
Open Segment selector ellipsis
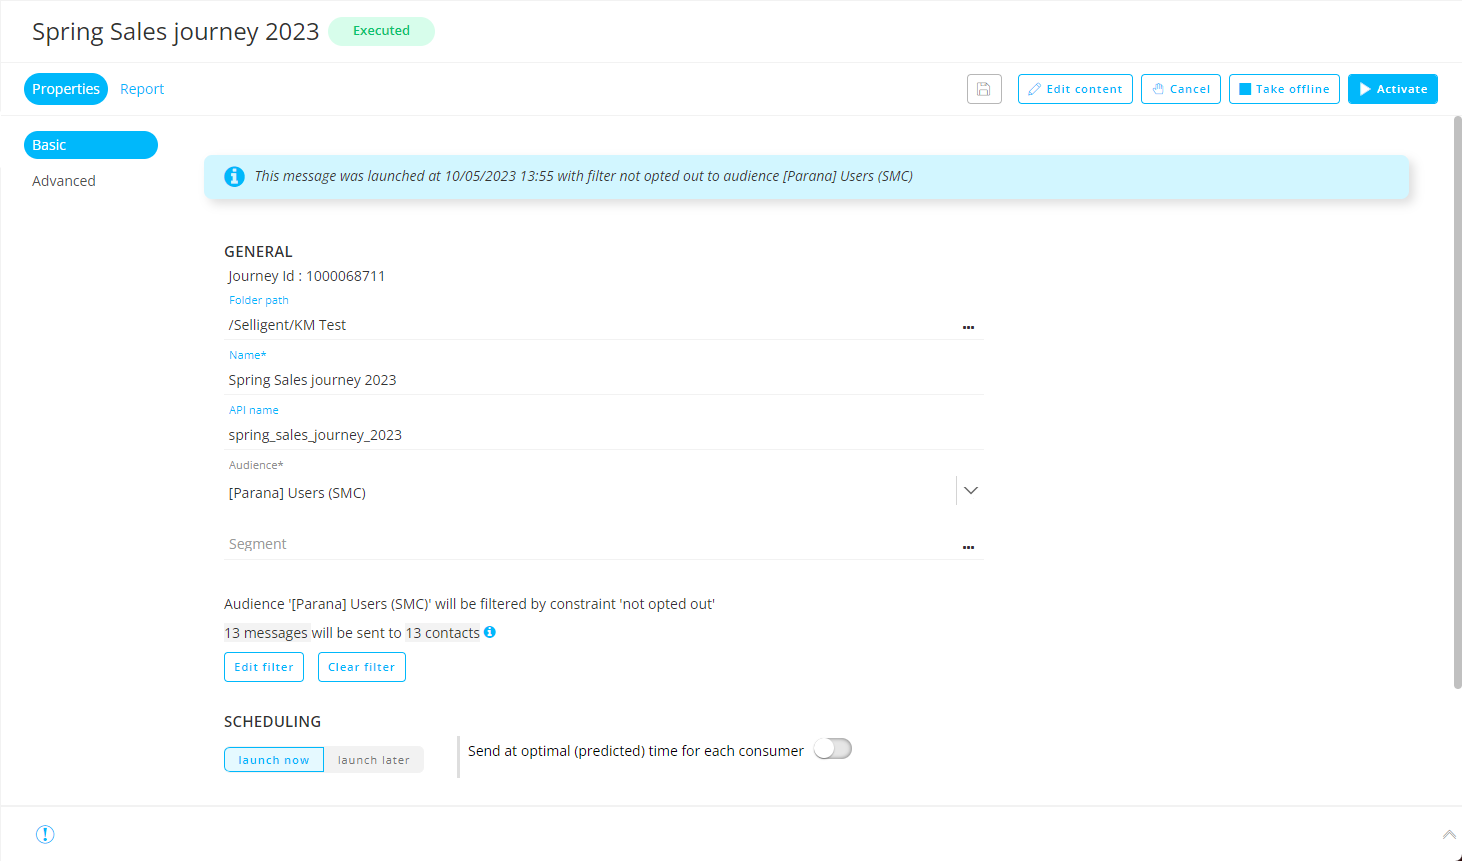click(968, 547)
